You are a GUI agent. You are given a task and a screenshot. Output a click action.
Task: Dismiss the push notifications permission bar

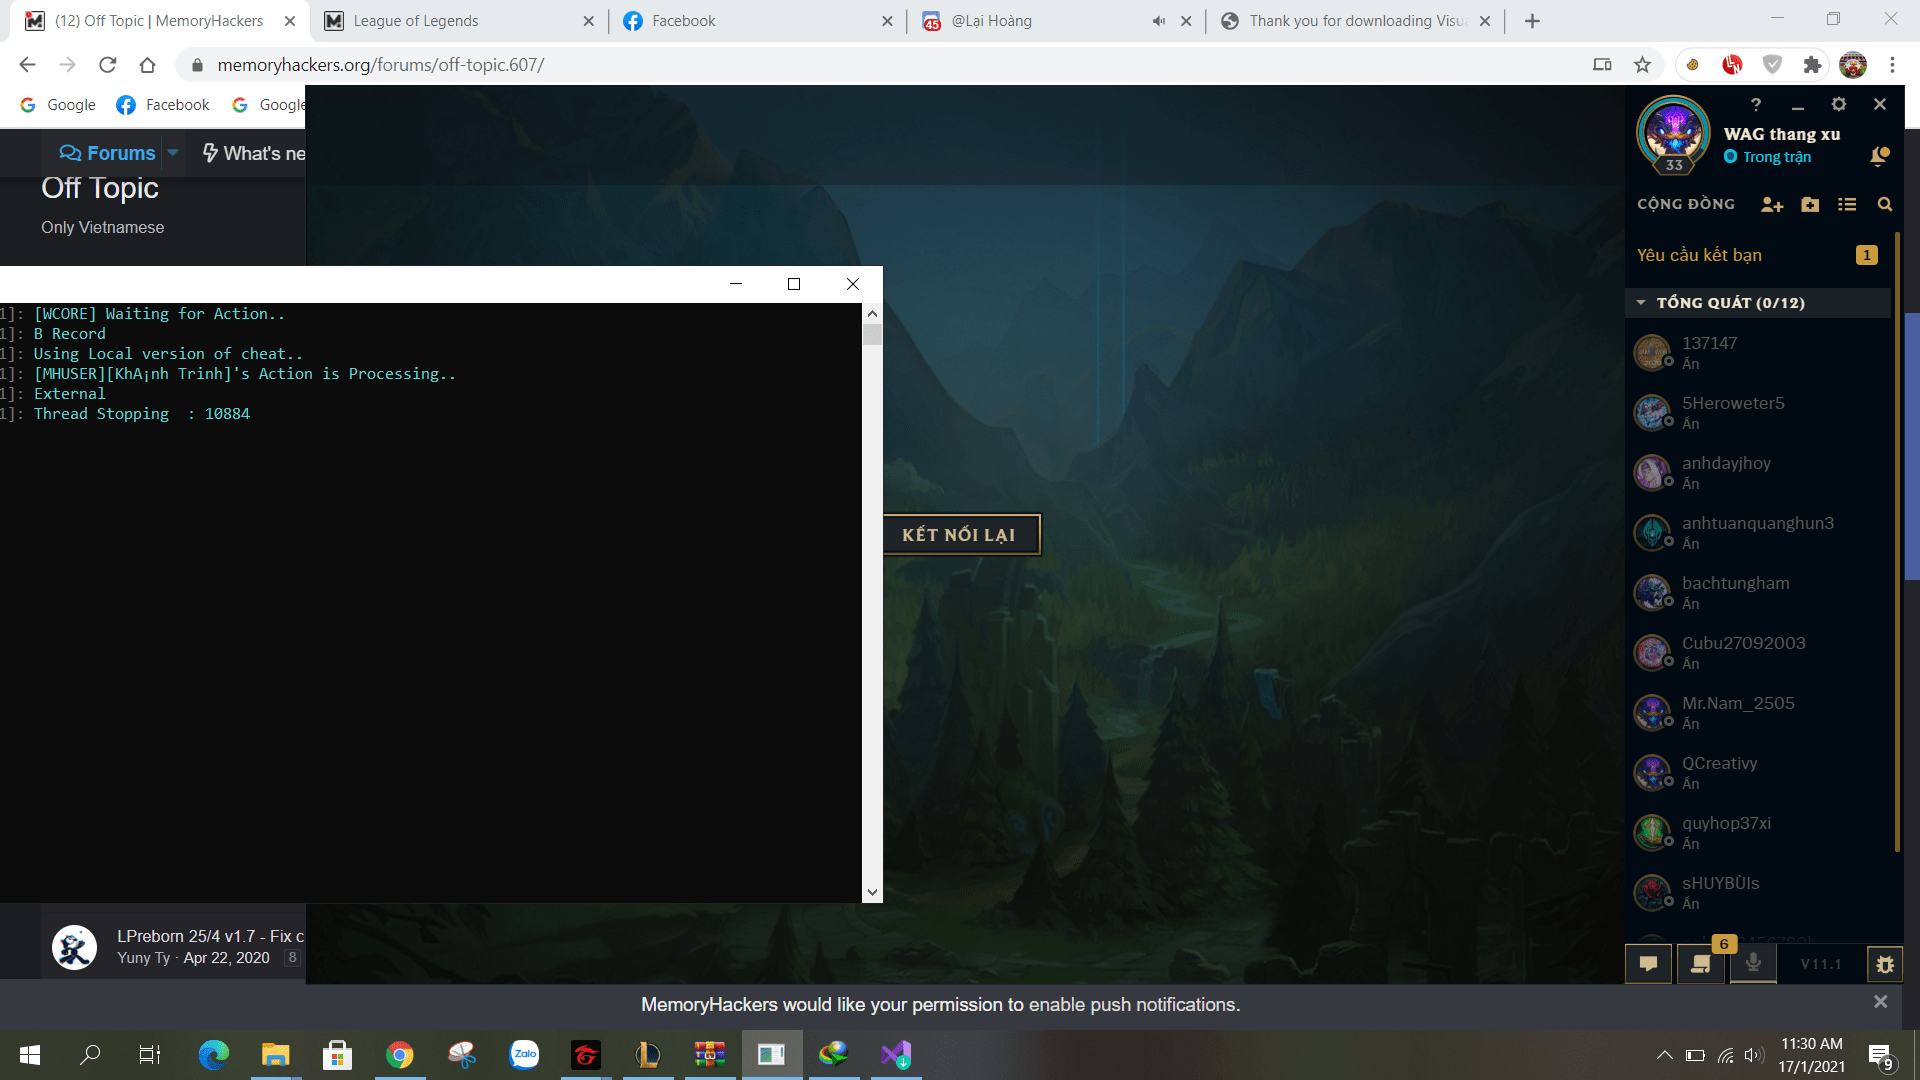coord(1880,1002)
